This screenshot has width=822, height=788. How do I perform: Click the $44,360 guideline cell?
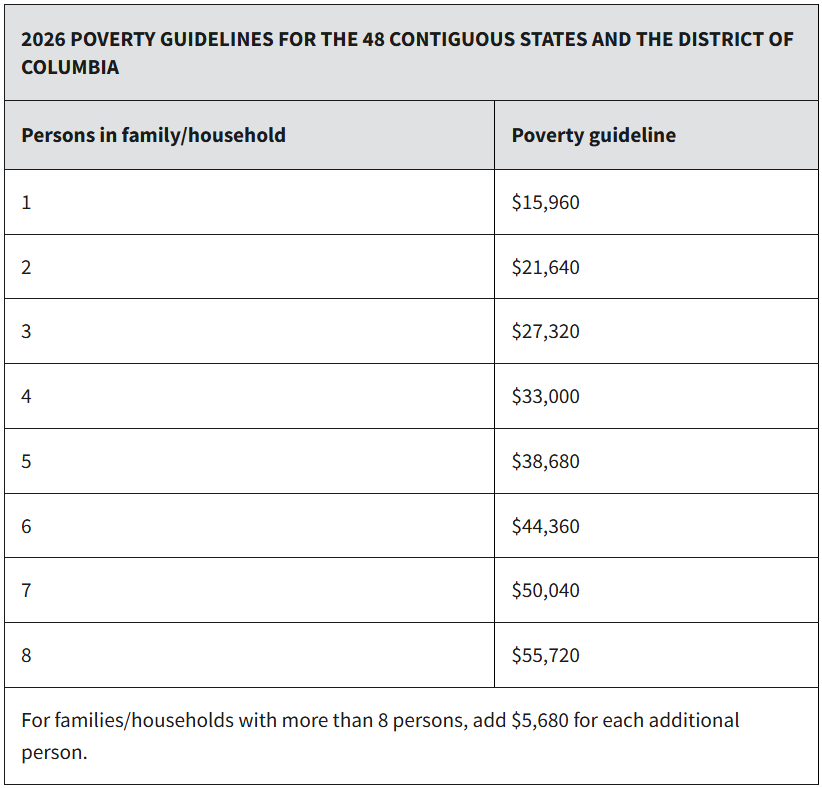545,526
